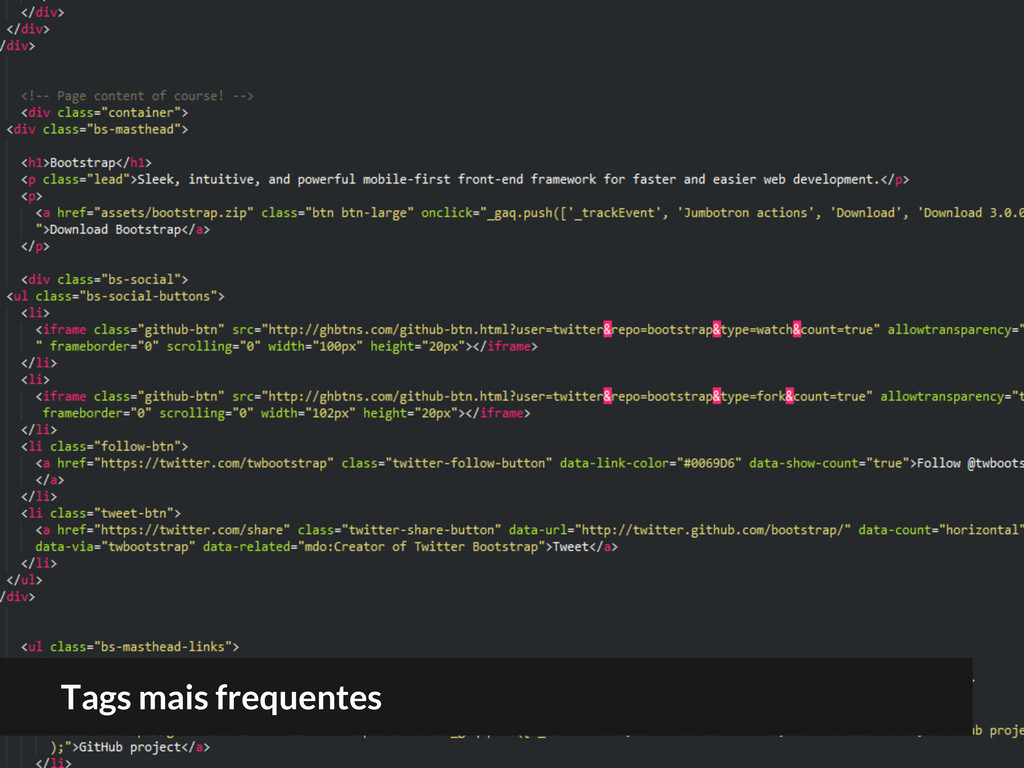The height and width of the screenshot is (768, 1024).
Task: Click the 'Tweet' anchor text
Action: tap(571, 547)
